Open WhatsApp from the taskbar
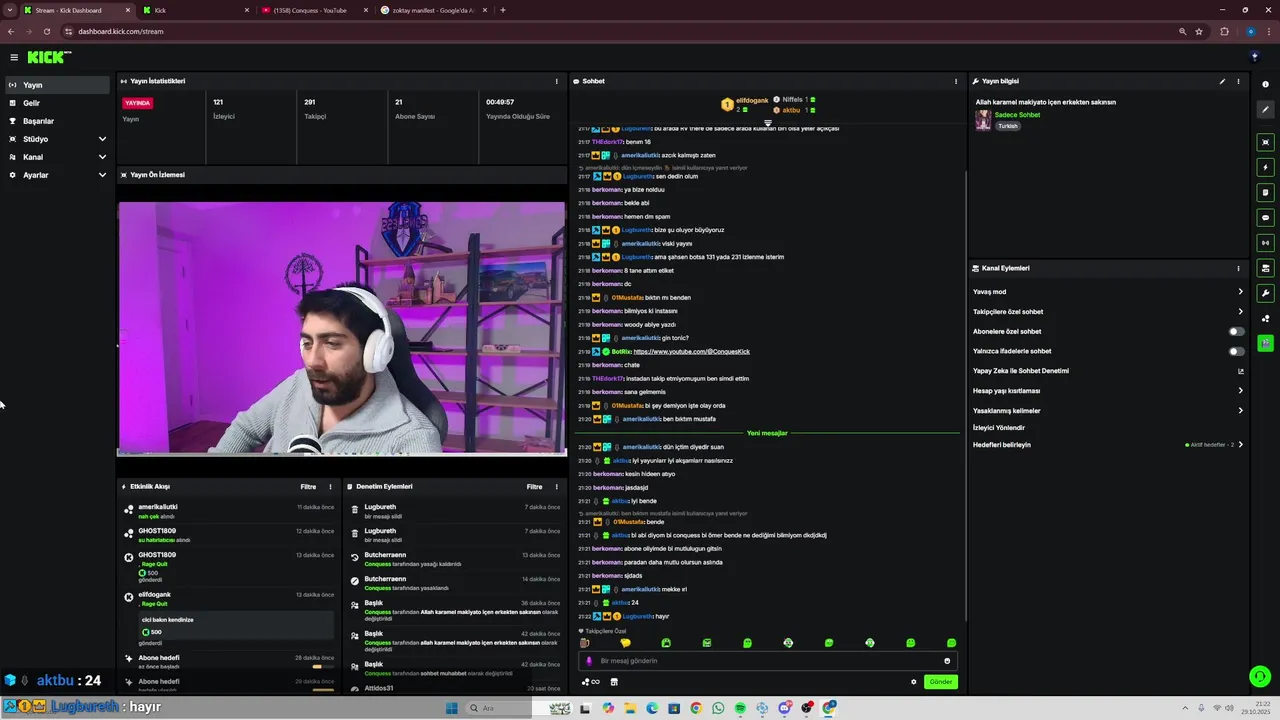The image size is (1280, 720). click(x=718, y=708)
